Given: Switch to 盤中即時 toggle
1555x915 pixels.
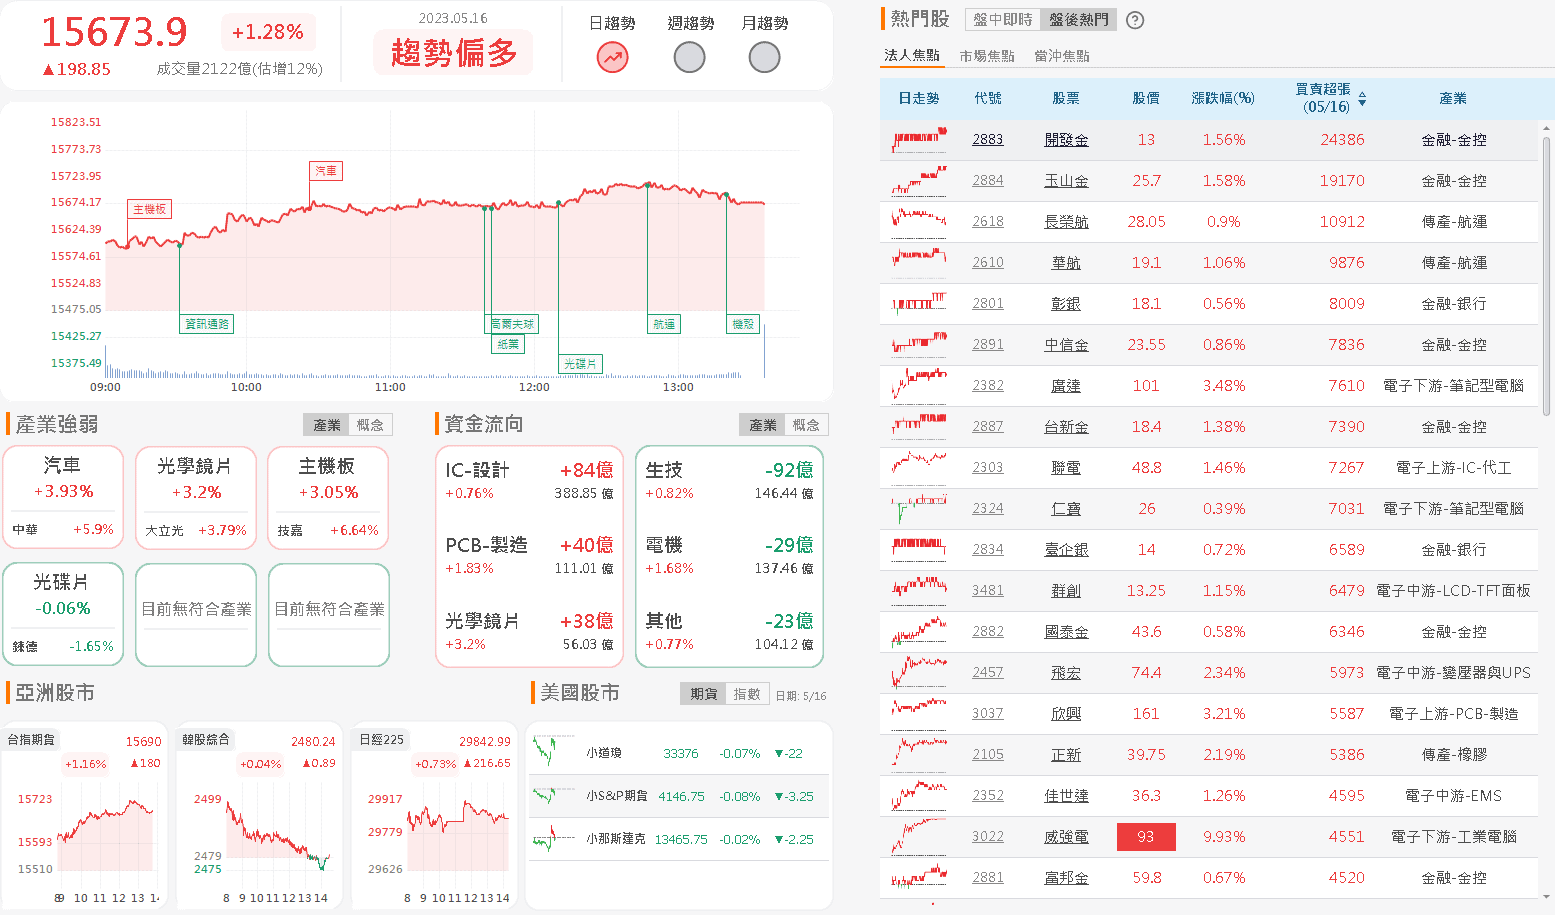Looking at the screenshot, I should click(1003, 20).
